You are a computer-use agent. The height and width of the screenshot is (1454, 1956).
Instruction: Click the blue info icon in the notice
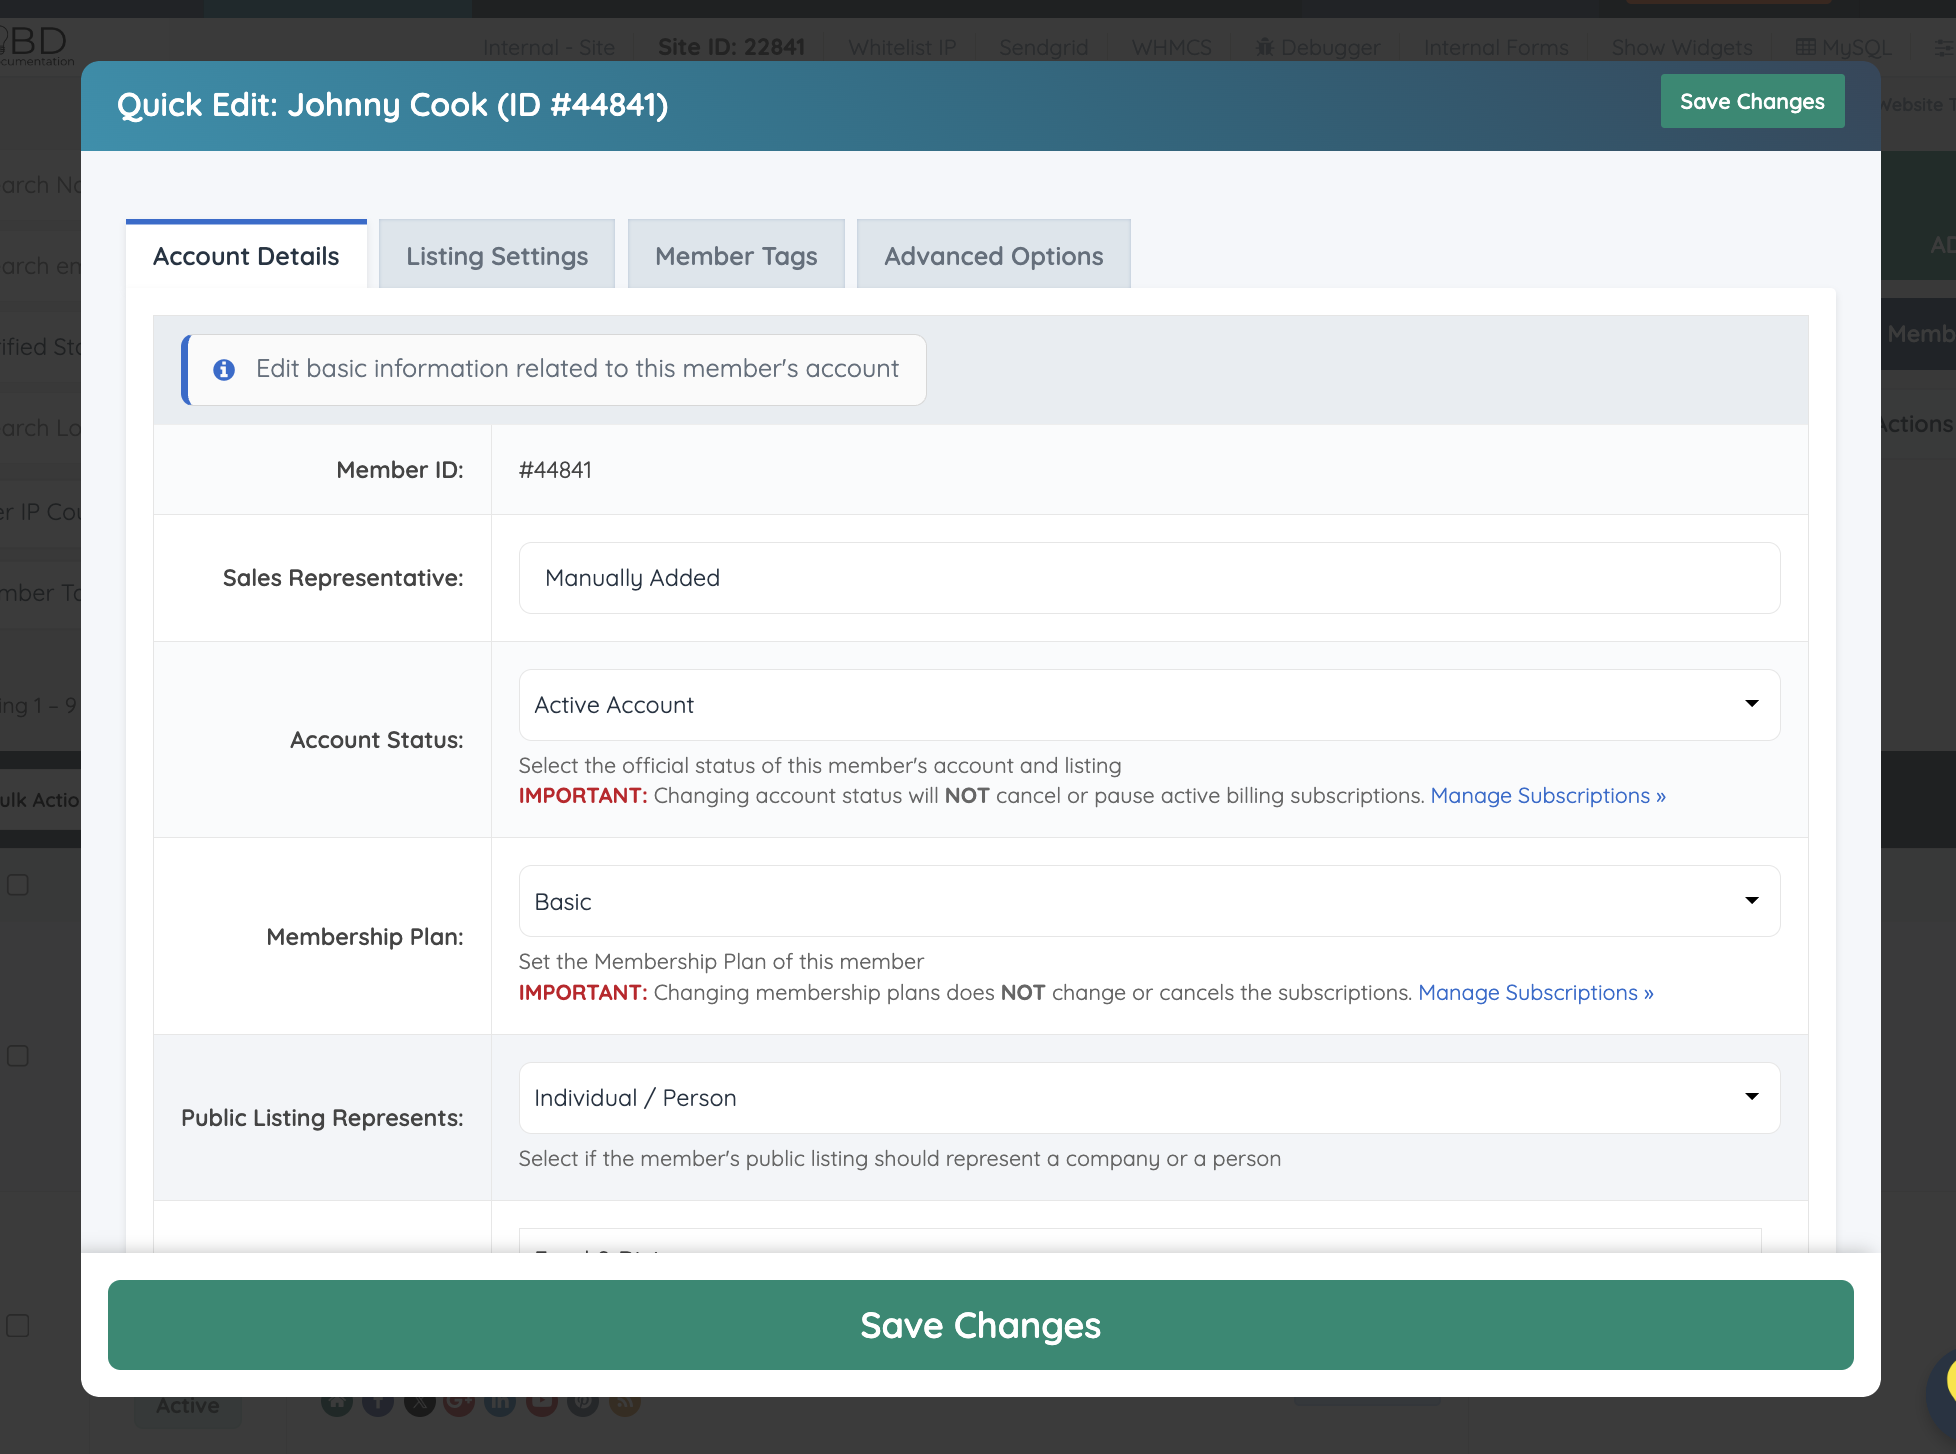224,370
